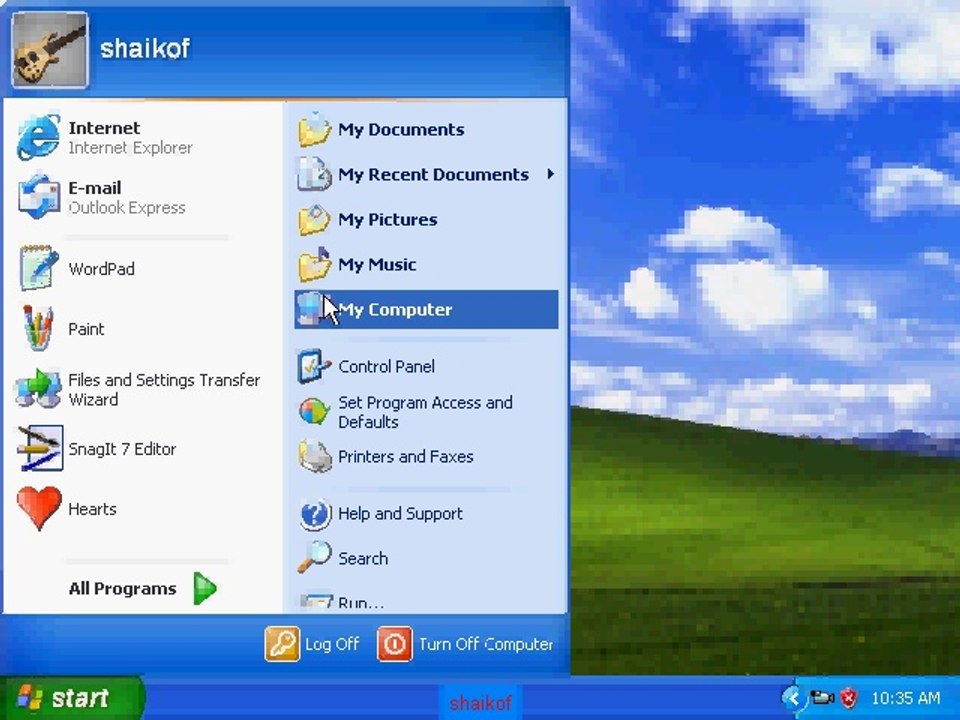This screenshot has width=960, height=720.
Task: Click Help and Support text label
Action: [x=400, y=514]
